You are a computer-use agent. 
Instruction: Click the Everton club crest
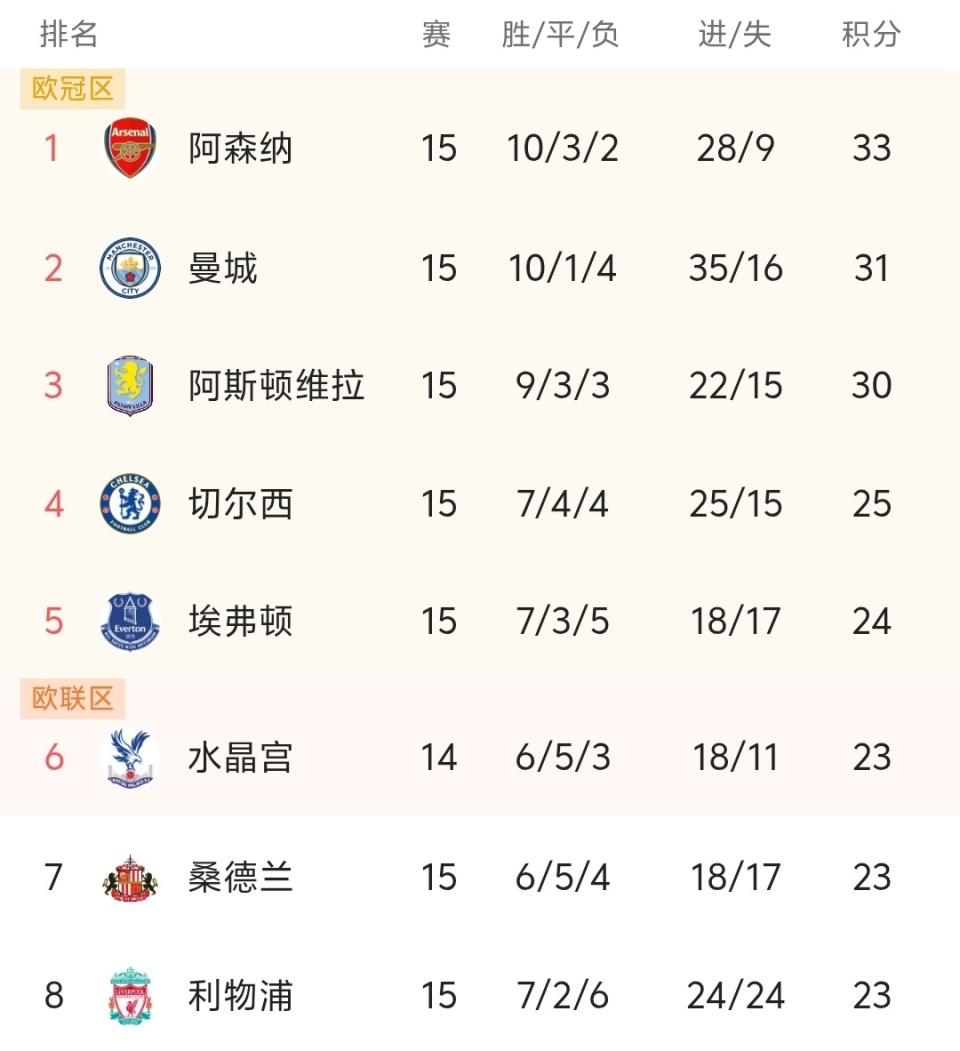(130, 621)
